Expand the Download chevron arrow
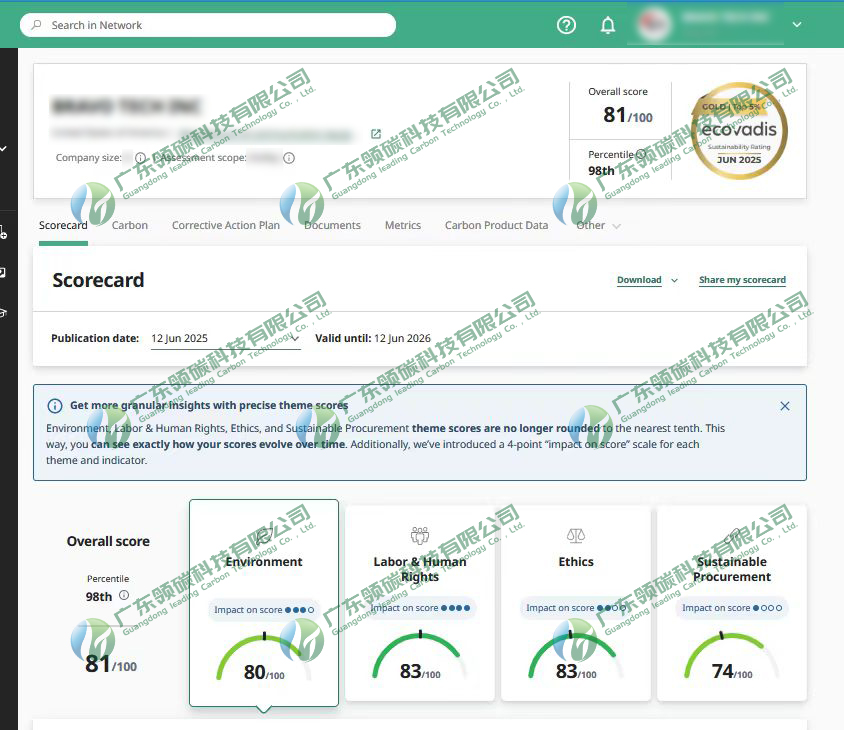Viewport: 844px width, 730px height. 674,280
